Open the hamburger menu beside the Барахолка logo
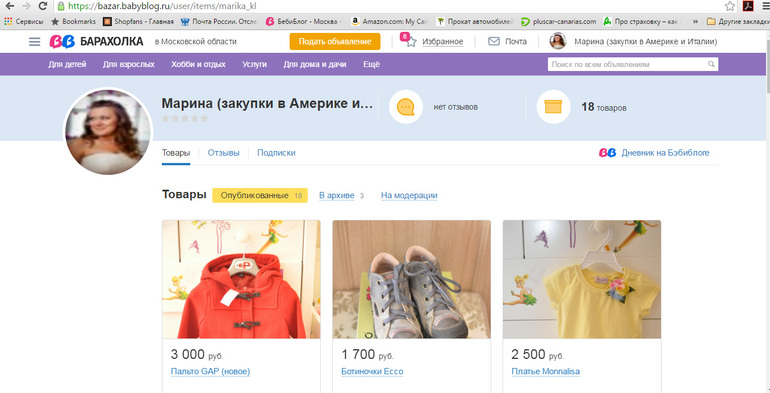The height and width of the screenshot is (393, 770). (x=34, y=42)
